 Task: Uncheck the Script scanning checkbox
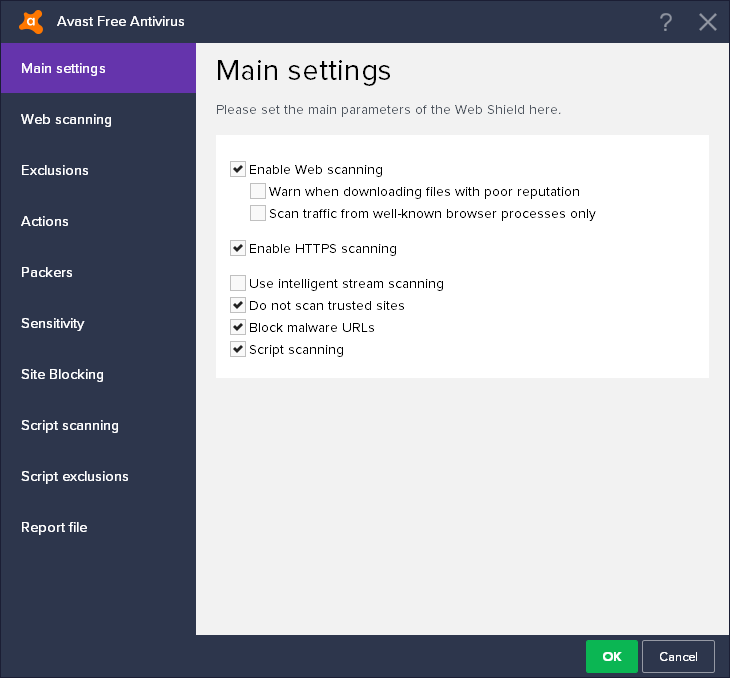click(238, 349)
